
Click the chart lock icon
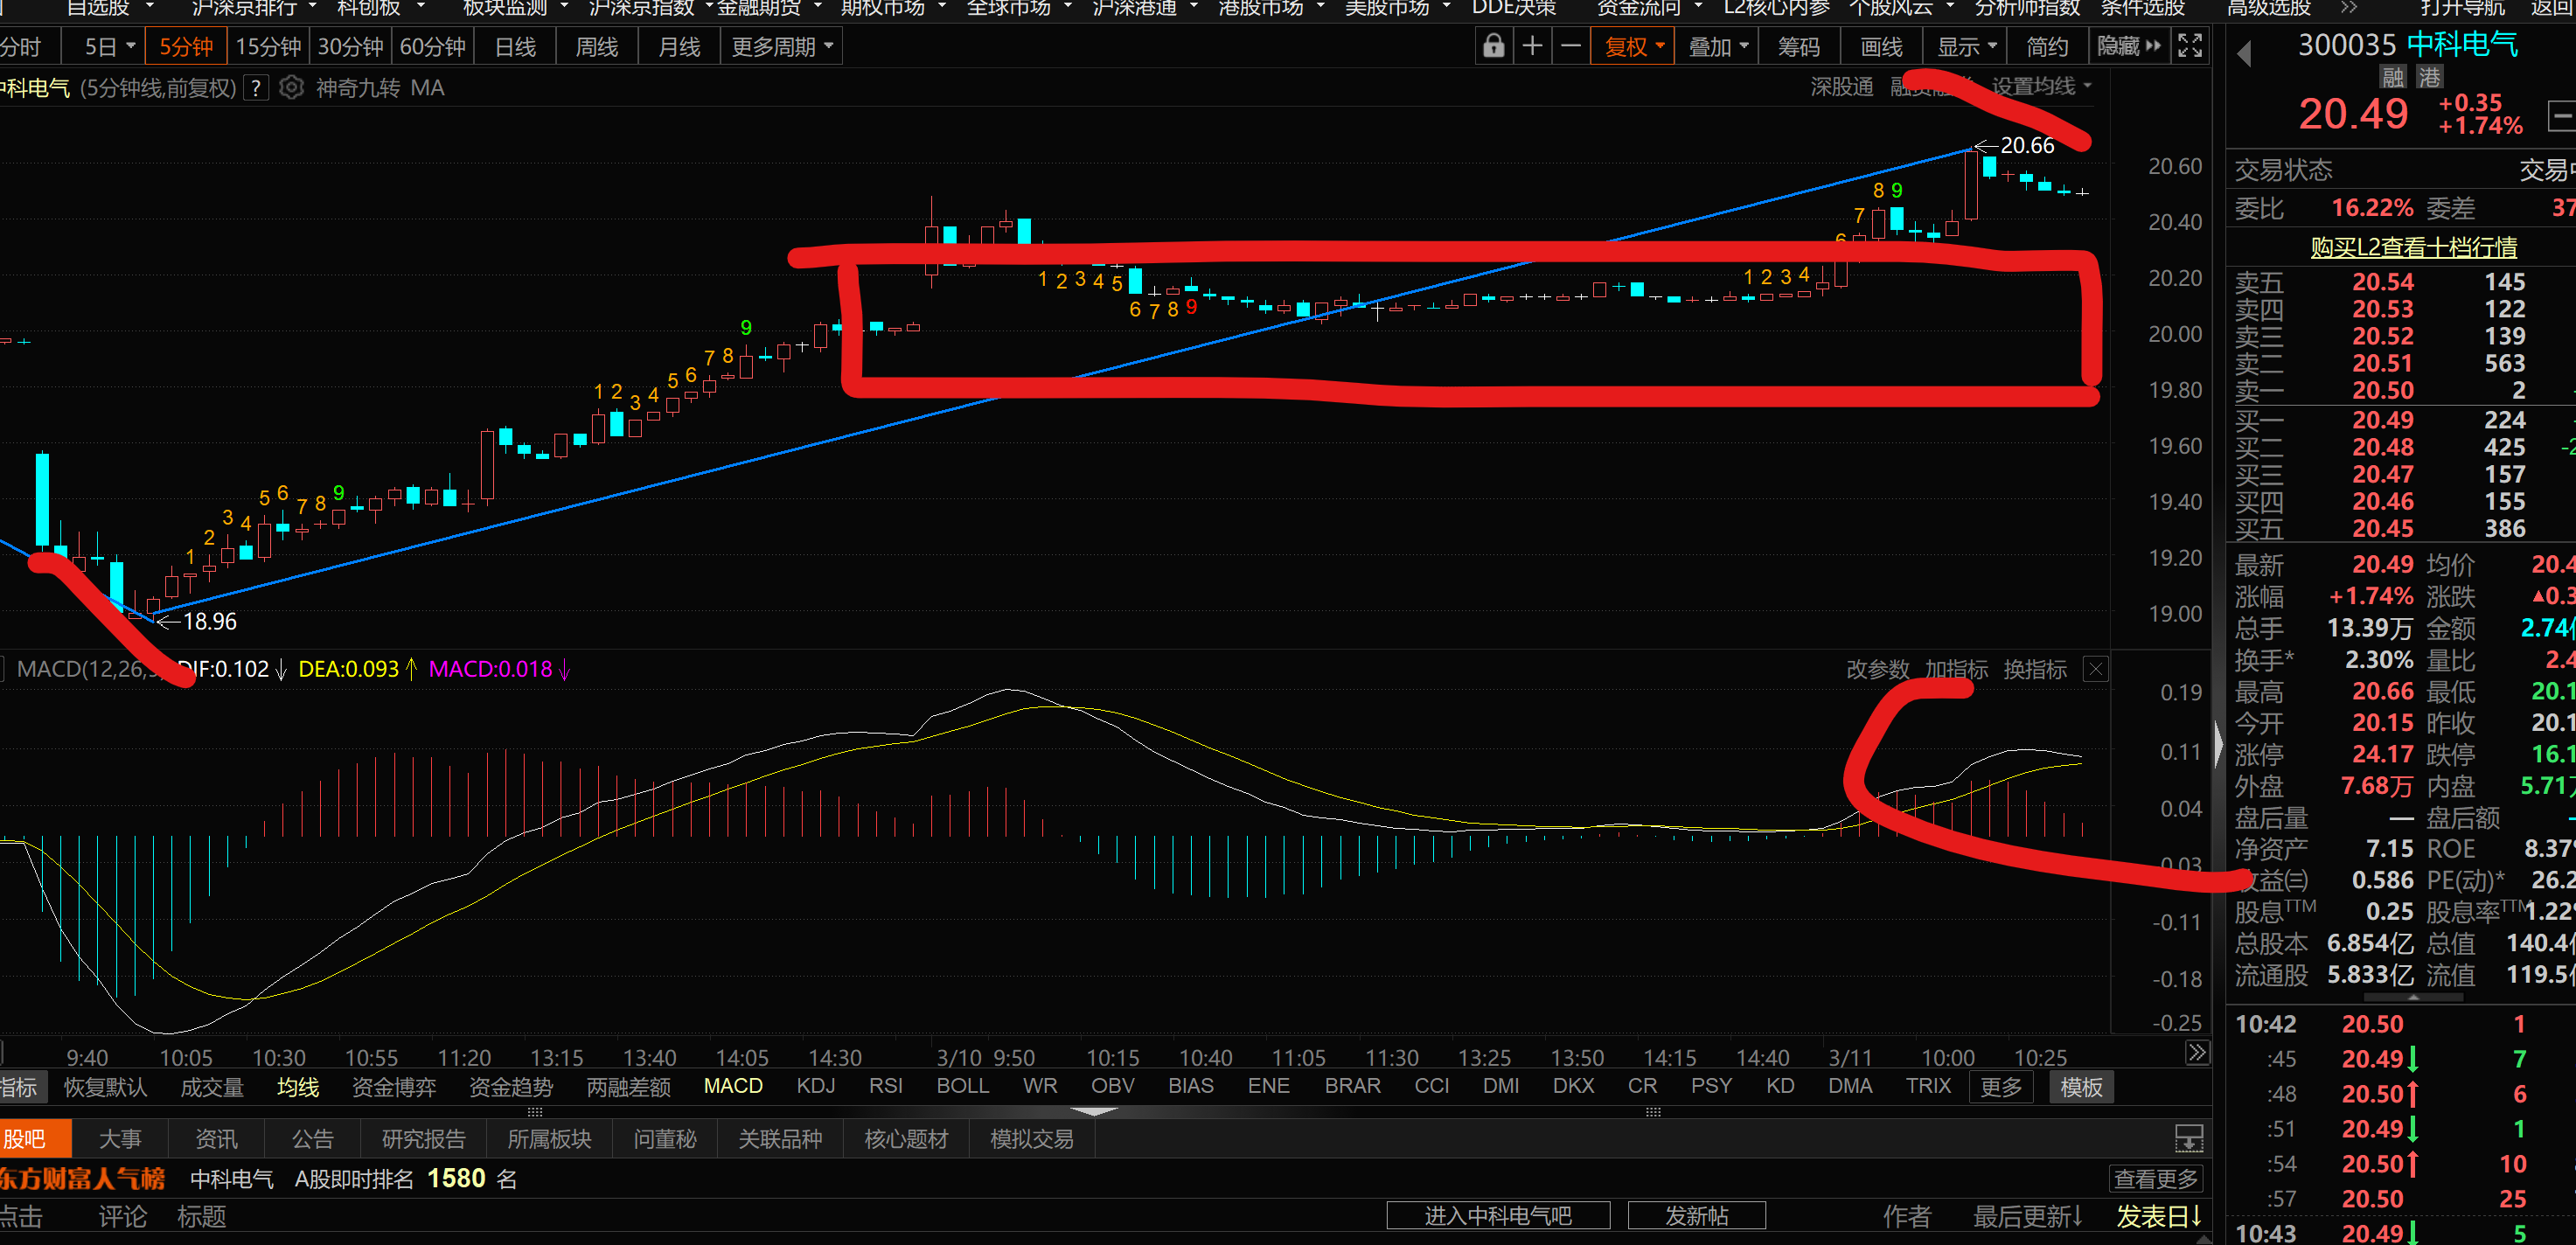[1493, 46]
